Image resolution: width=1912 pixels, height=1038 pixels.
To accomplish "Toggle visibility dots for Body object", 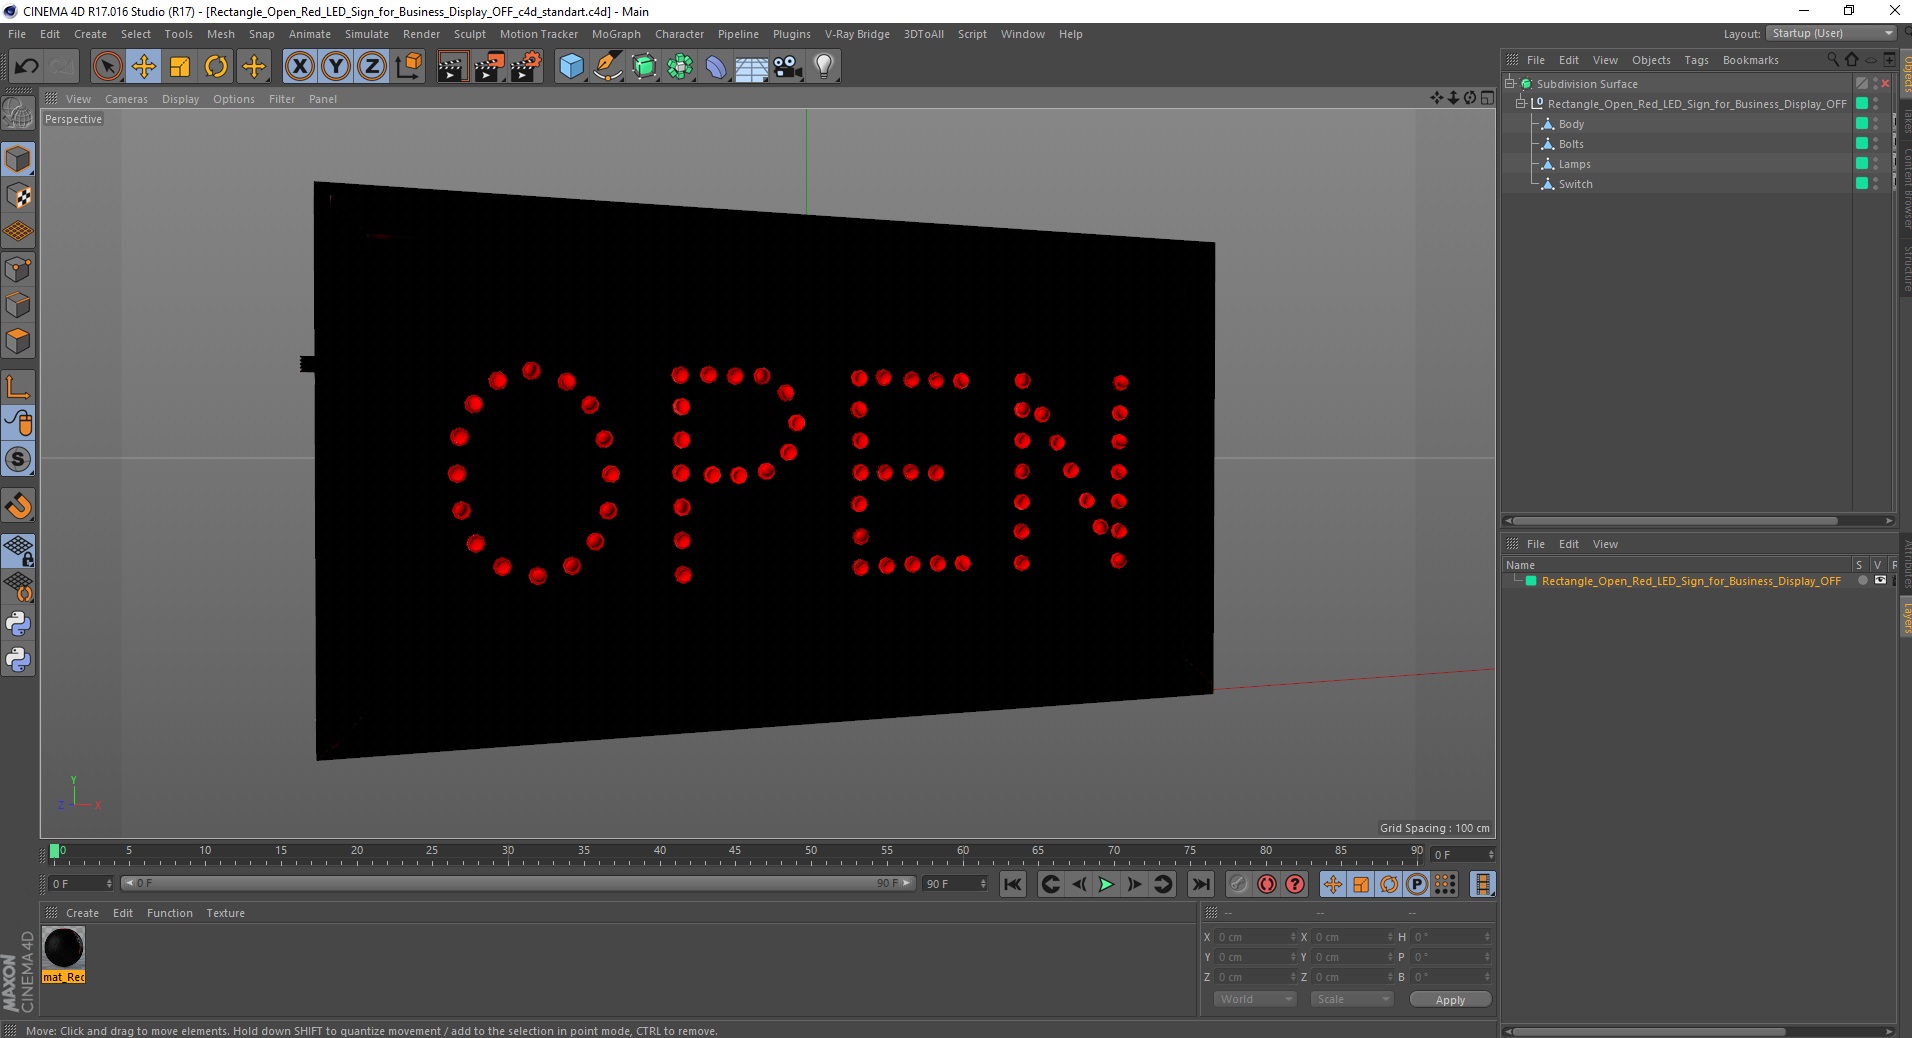I will [x=1876, y=124].
